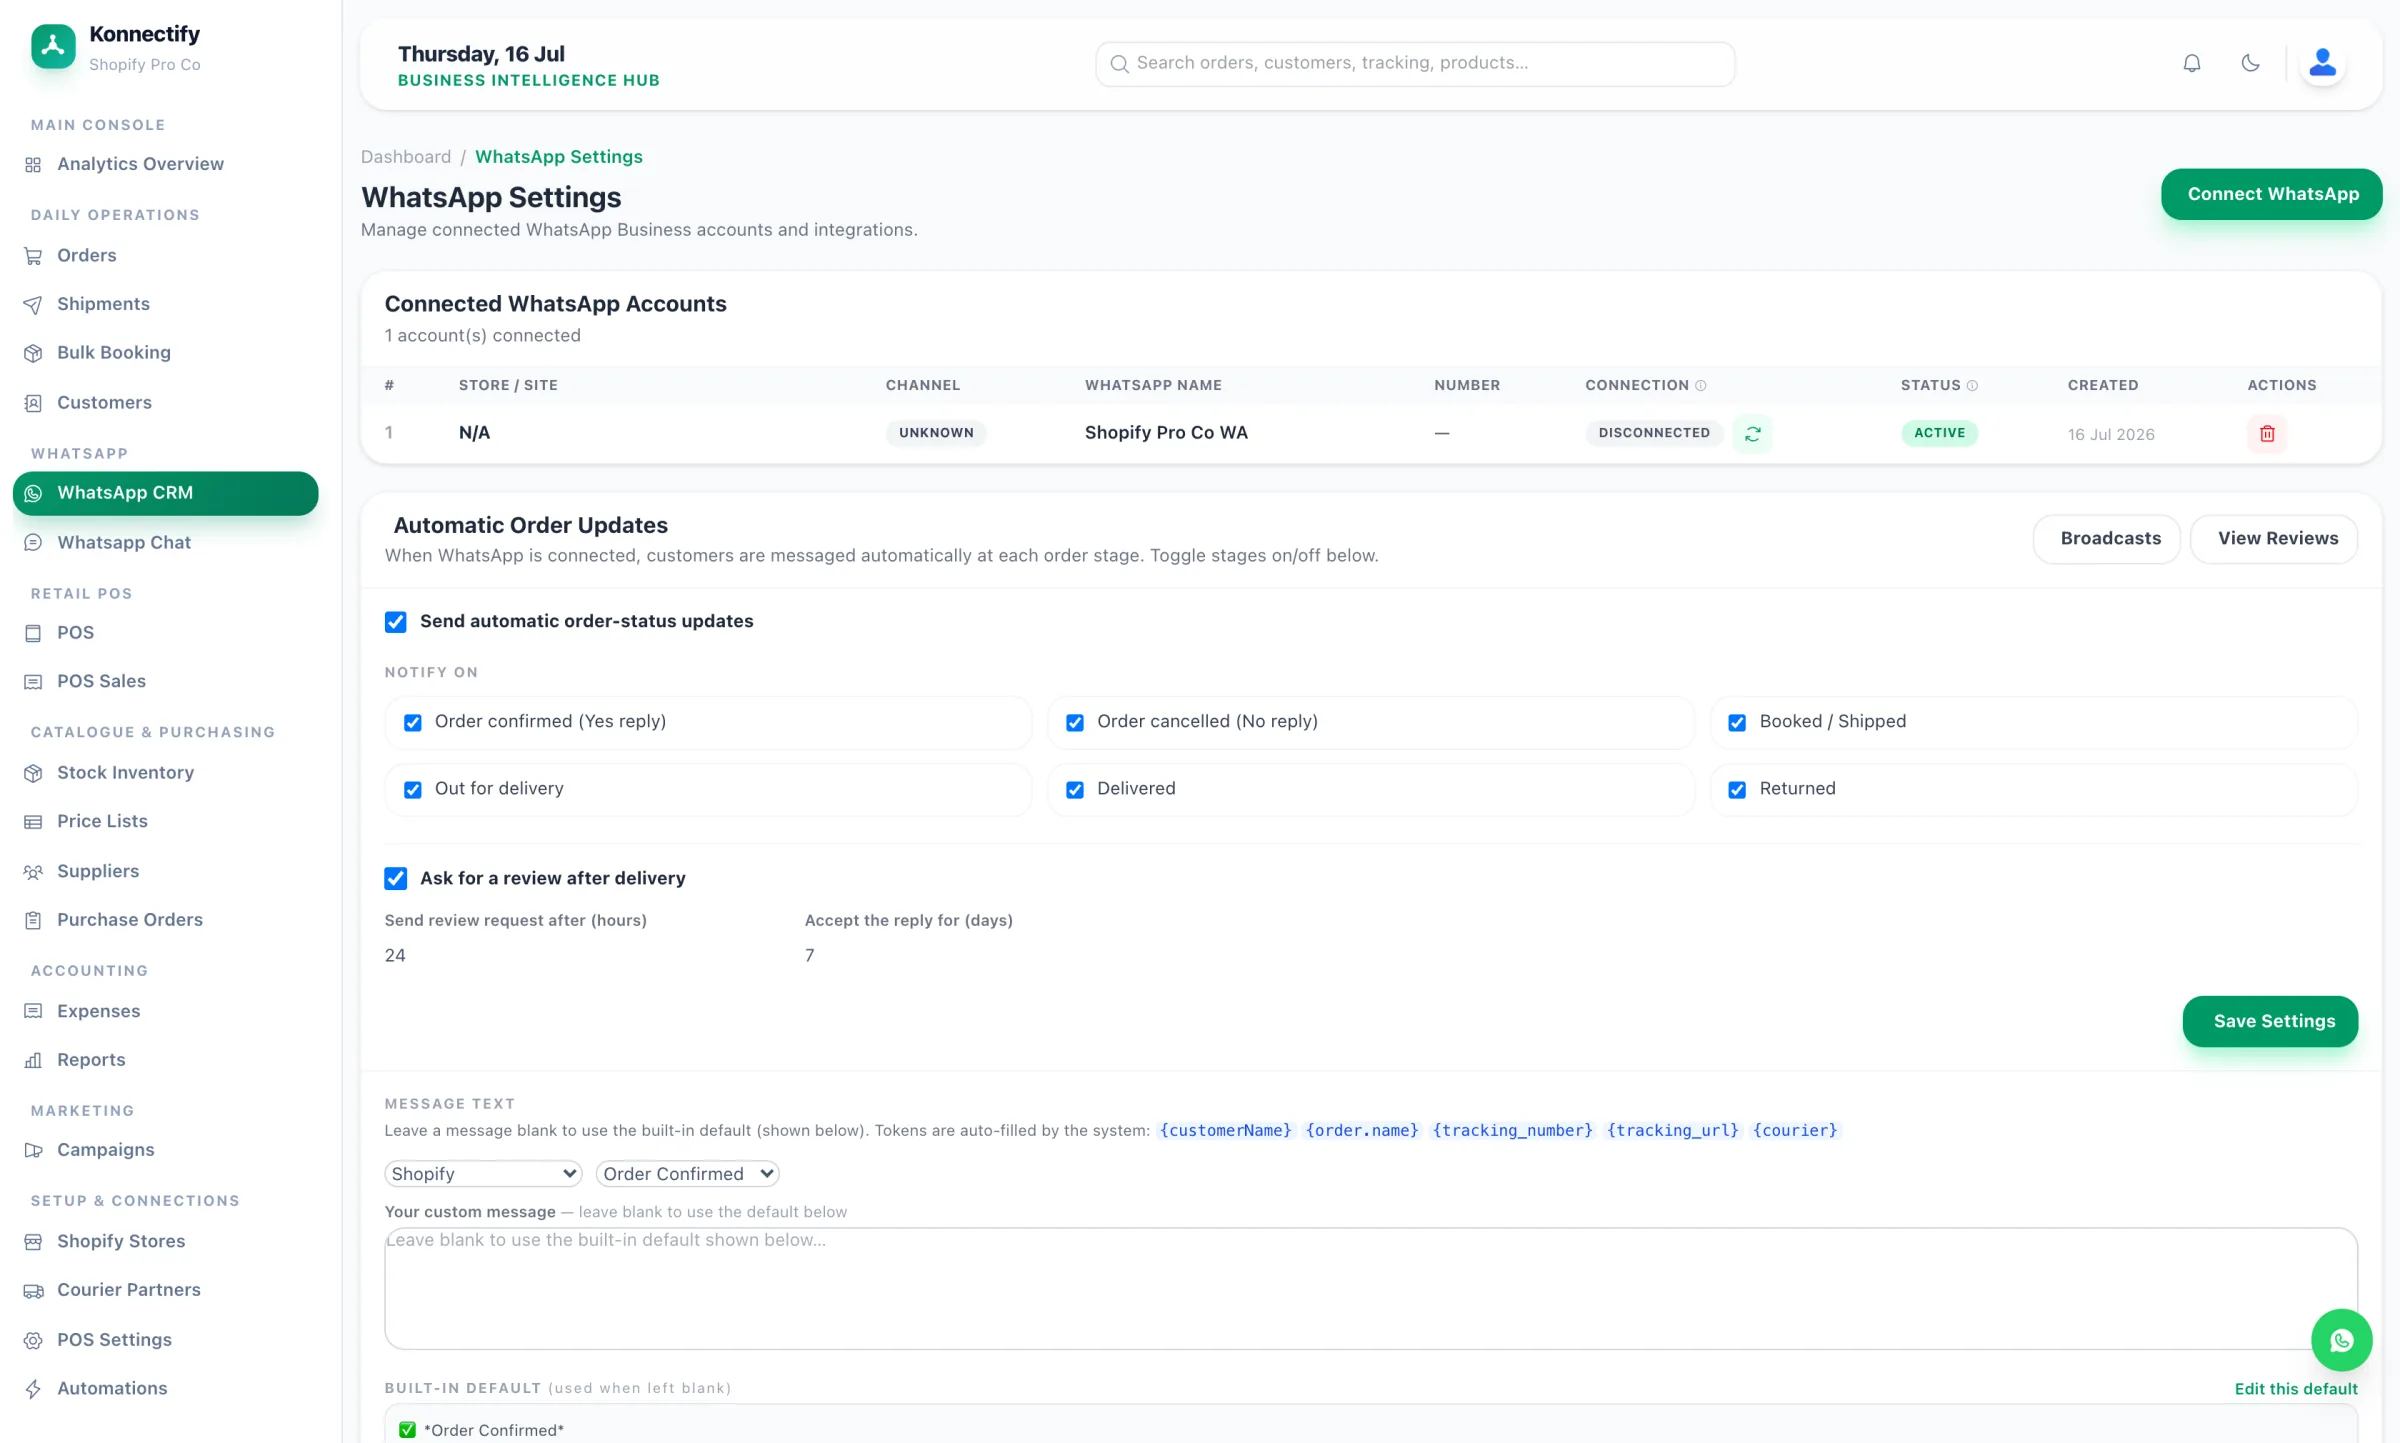The height and width of the screenshot is (1443, 2400).
Task: Click the {customerName} token
Action: (x=1225, y=1131)
